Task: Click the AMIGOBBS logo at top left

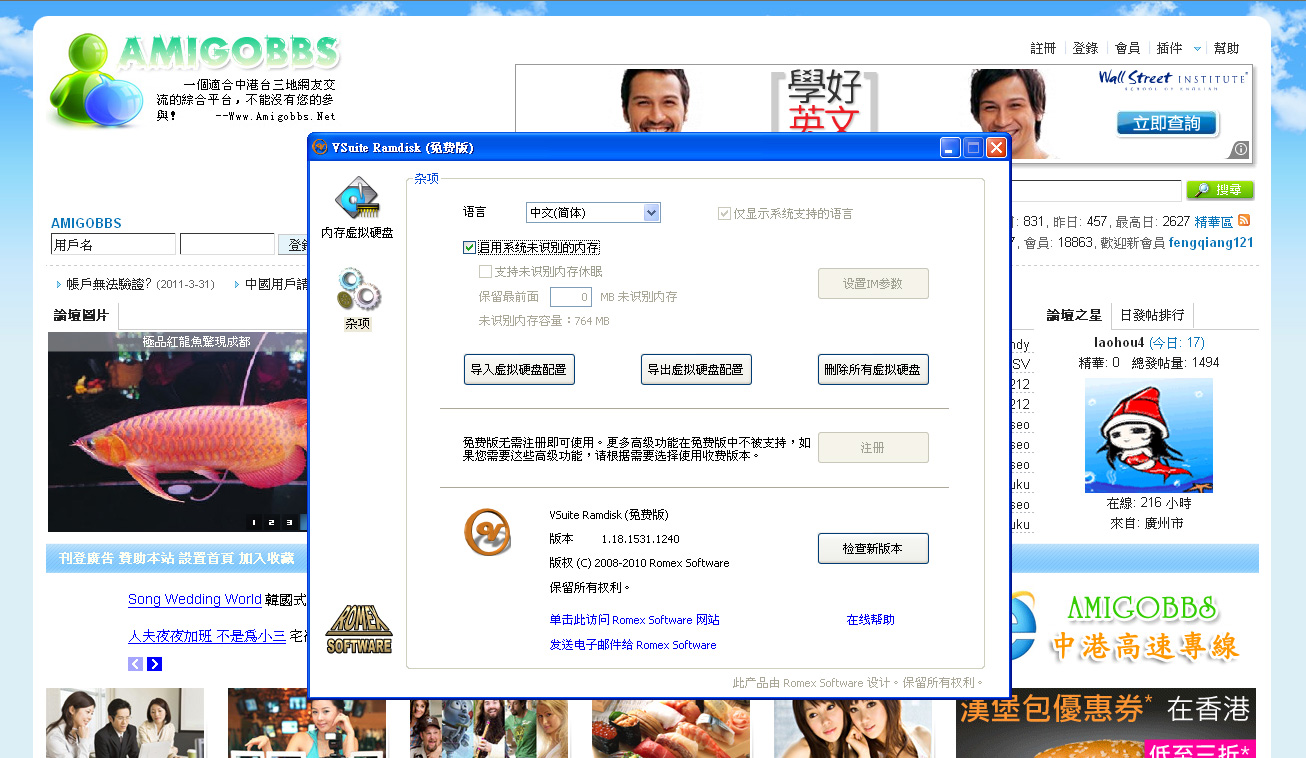Action: tap(195, 80)
